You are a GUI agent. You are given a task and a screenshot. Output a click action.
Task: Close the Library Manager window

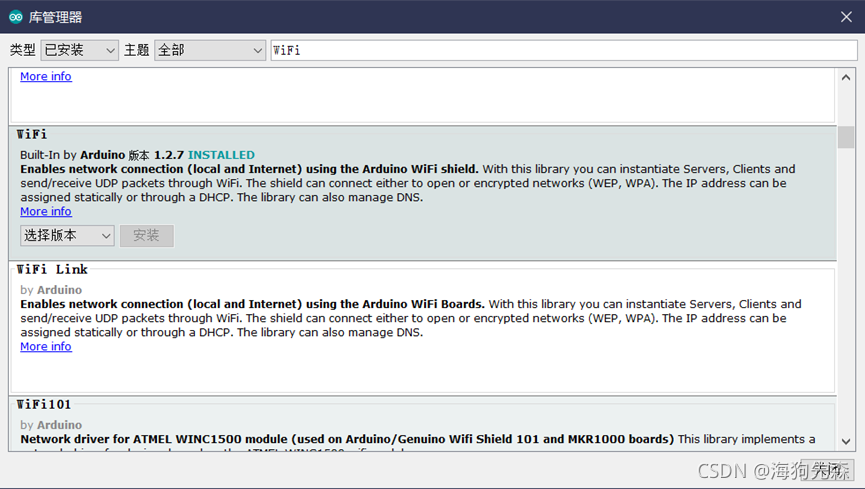tap(846, 17)
